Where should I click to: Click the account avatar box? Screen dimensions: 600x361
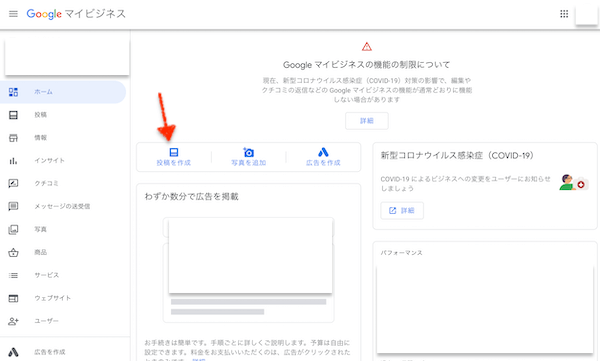587,14
